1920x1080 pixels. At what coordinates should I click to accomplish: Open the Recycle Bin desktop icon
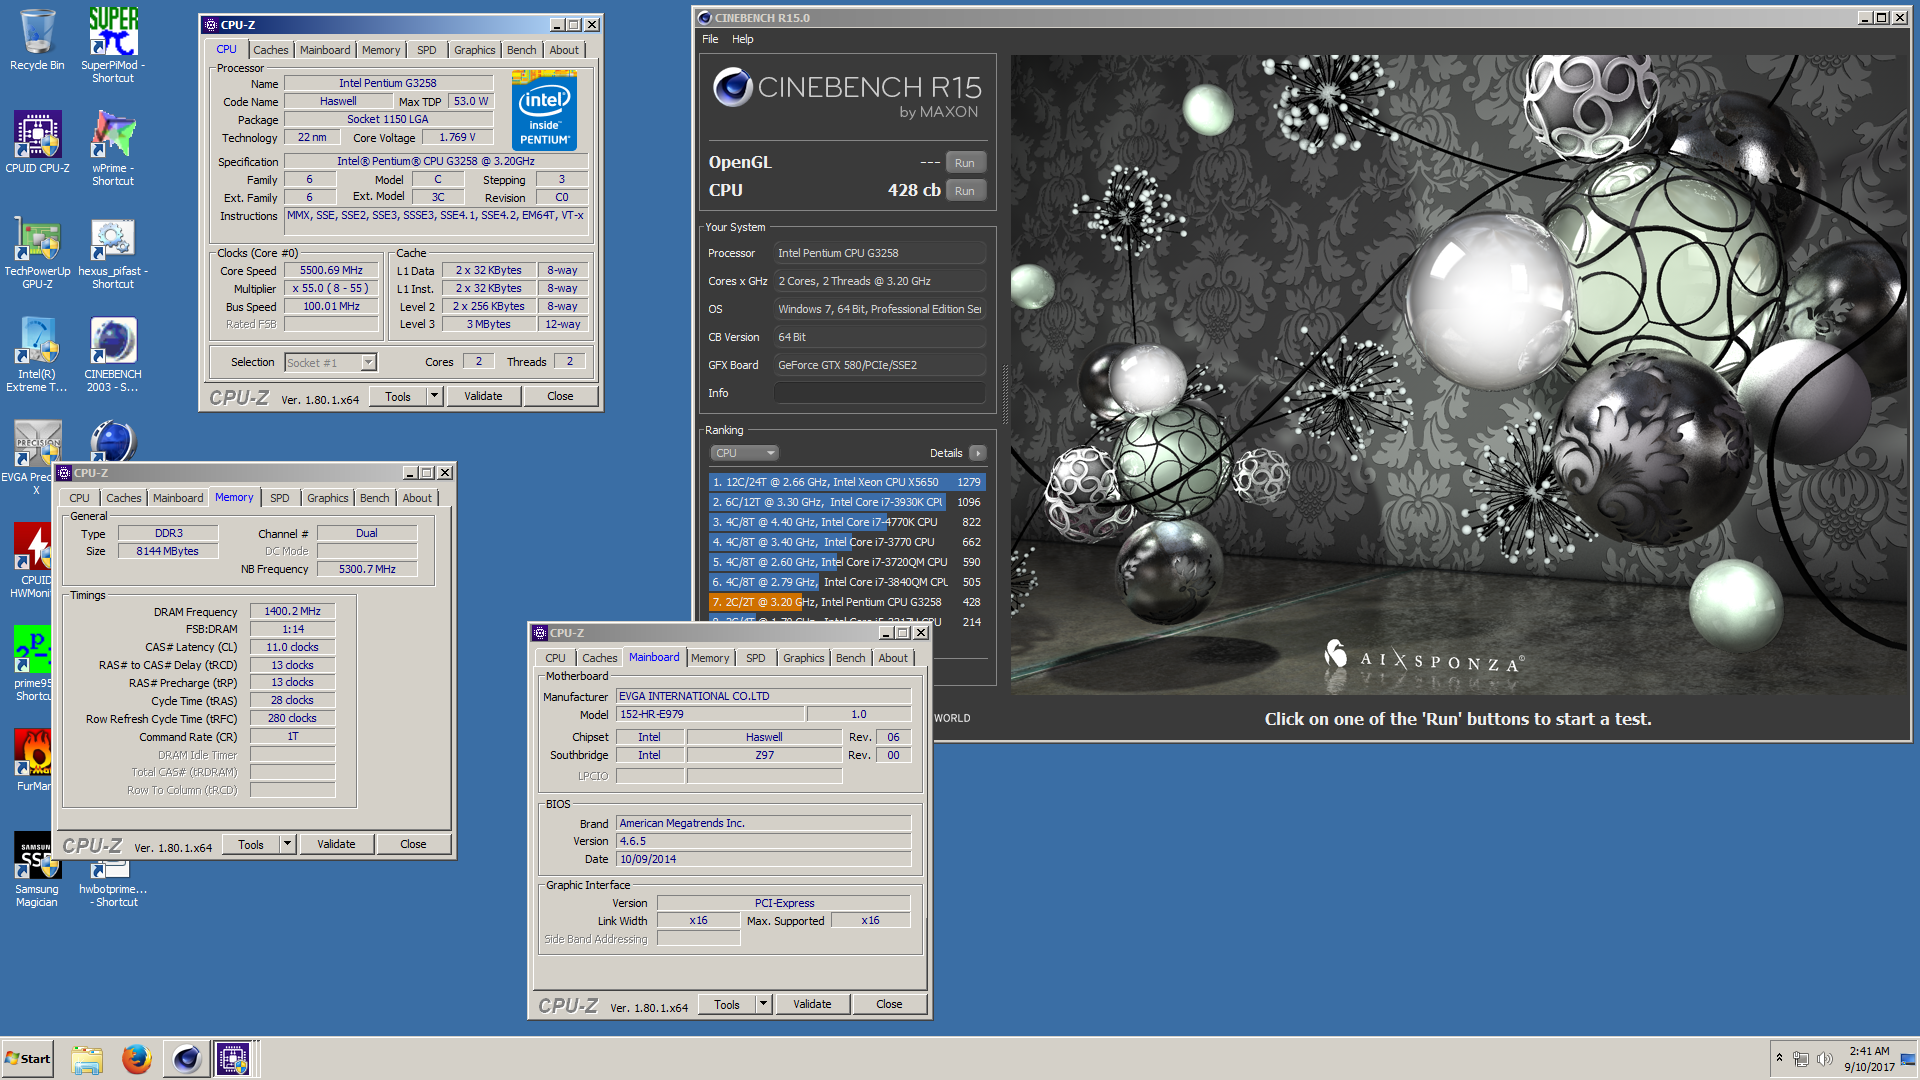point(37,40)
